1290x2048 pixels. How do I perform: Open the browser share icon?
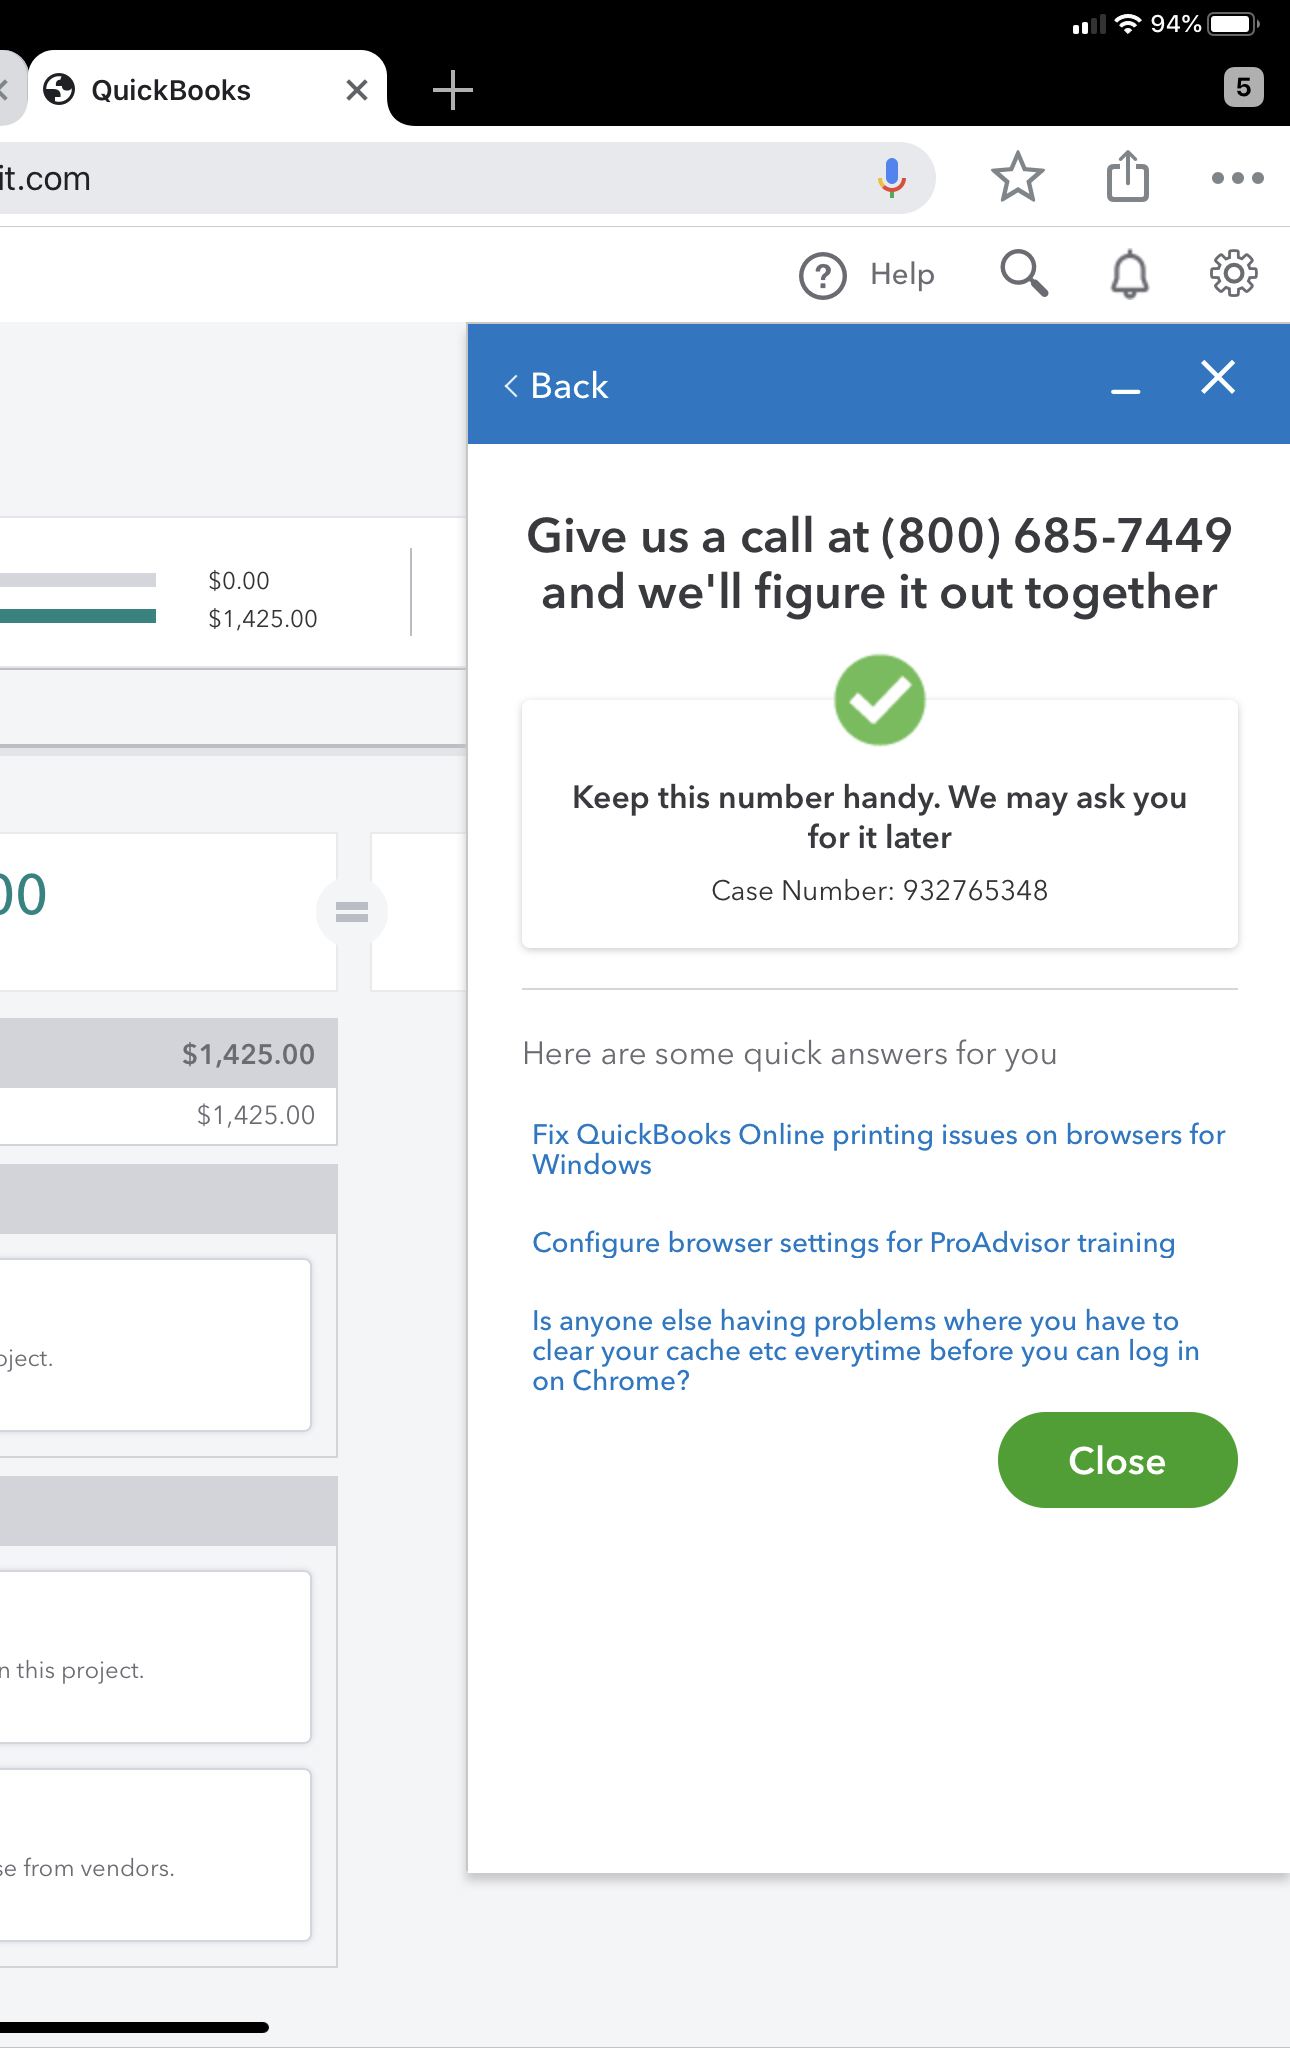coord(1127,177)
